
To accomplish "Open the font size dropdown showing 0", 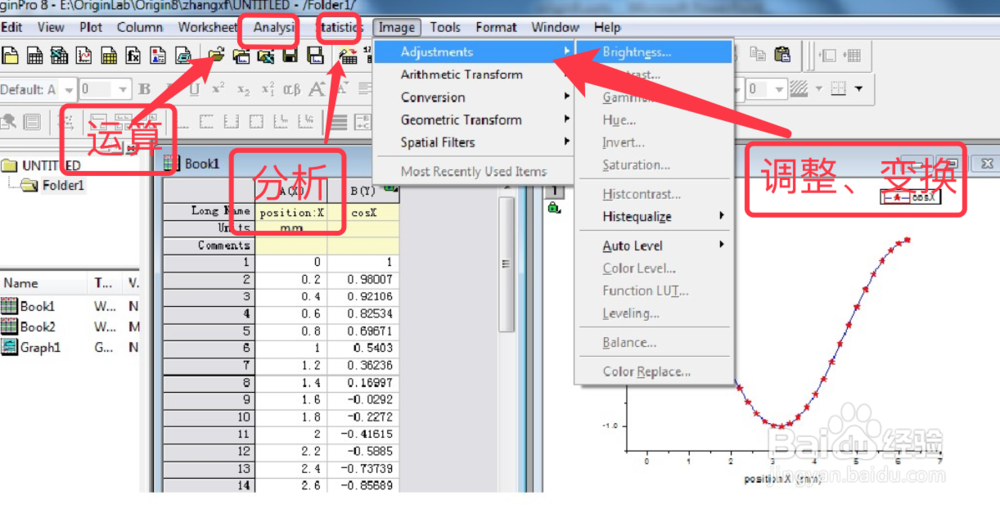I will [123, 89].
